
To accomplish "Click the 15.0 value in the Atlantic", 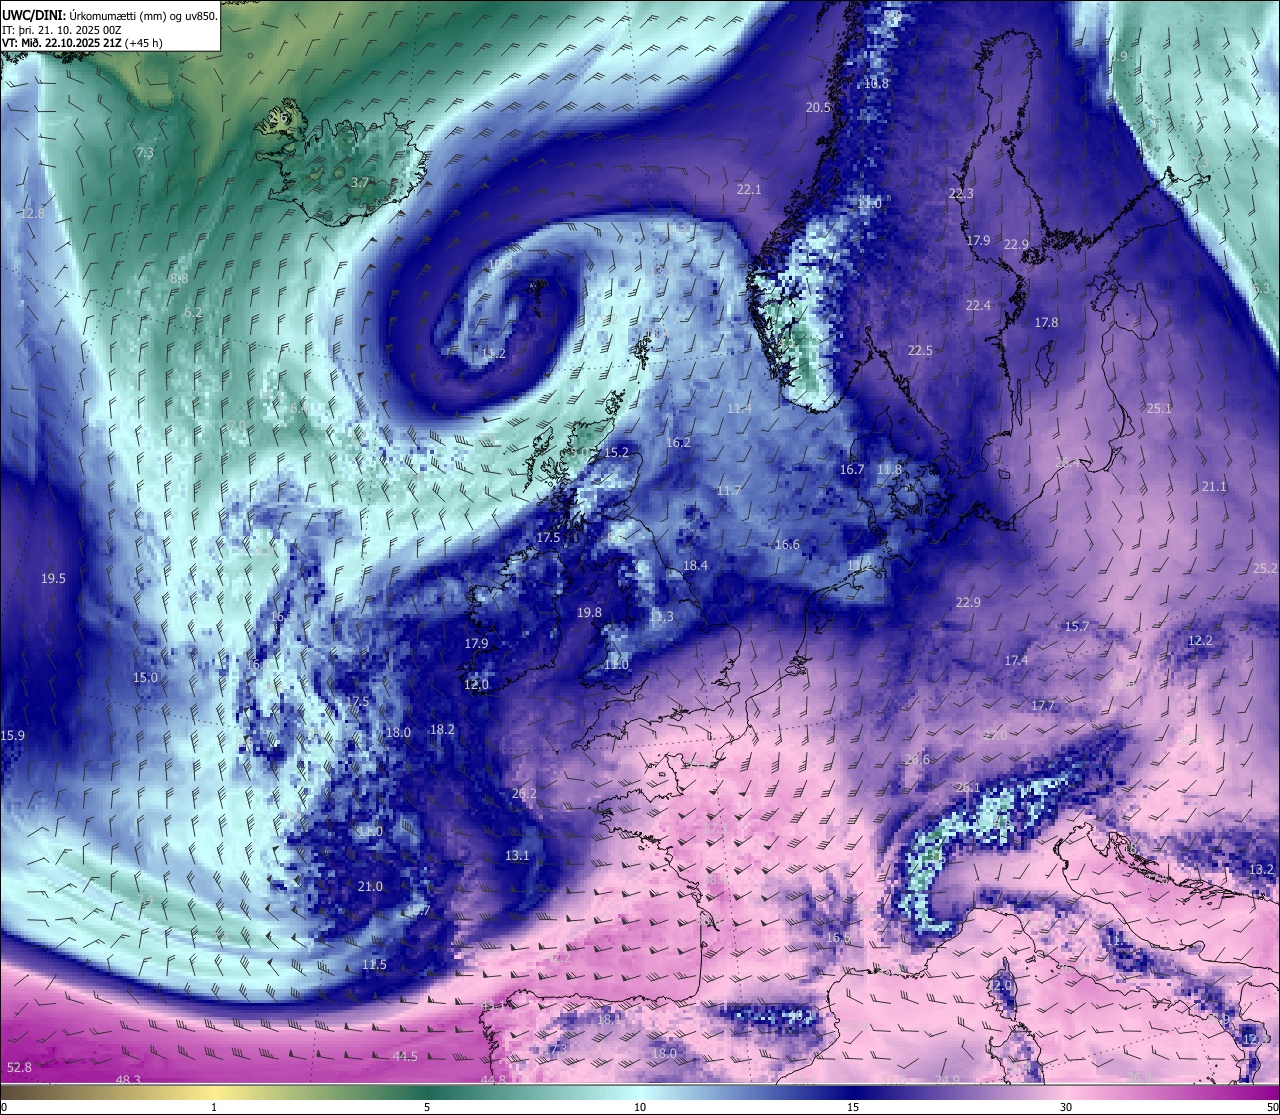I will pos(145,678).
